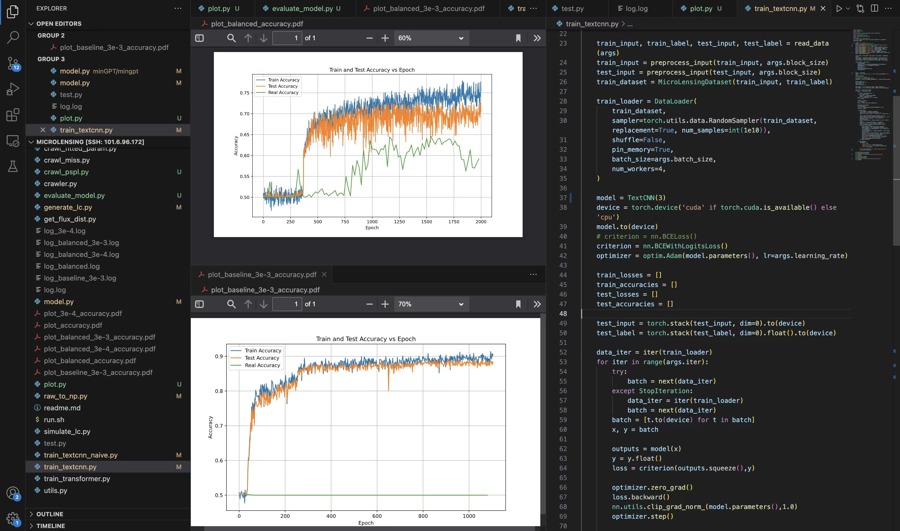Open Source Control view with badge
900x531 pixels.
[13, 63]
